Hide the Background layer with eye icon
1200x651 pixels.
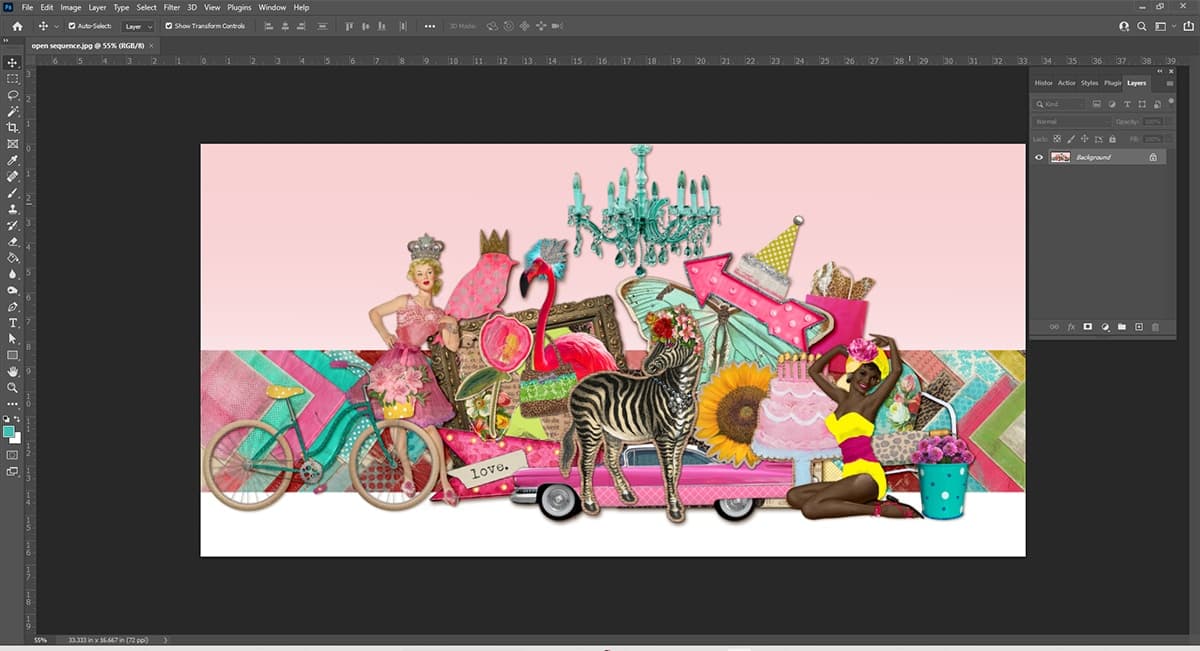click(x=1039, y=157)
